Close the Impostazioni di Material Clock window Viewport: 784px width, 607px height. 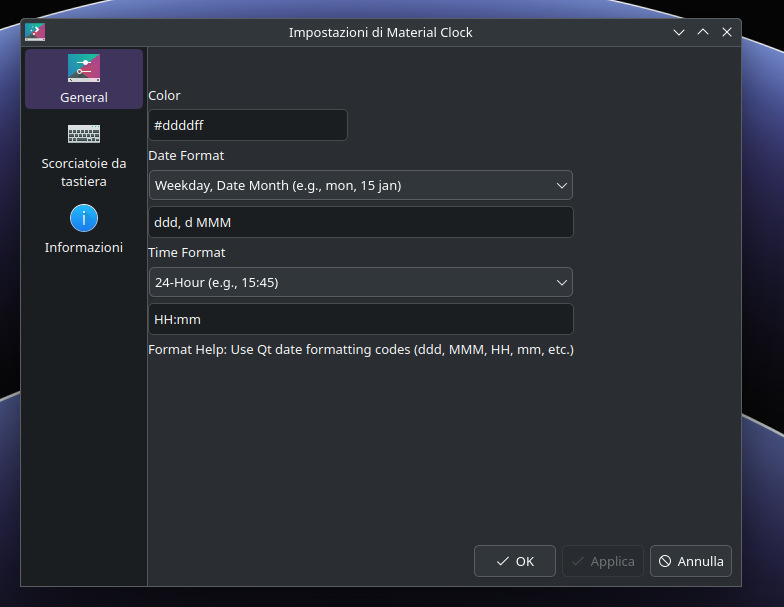click(727, 32)
